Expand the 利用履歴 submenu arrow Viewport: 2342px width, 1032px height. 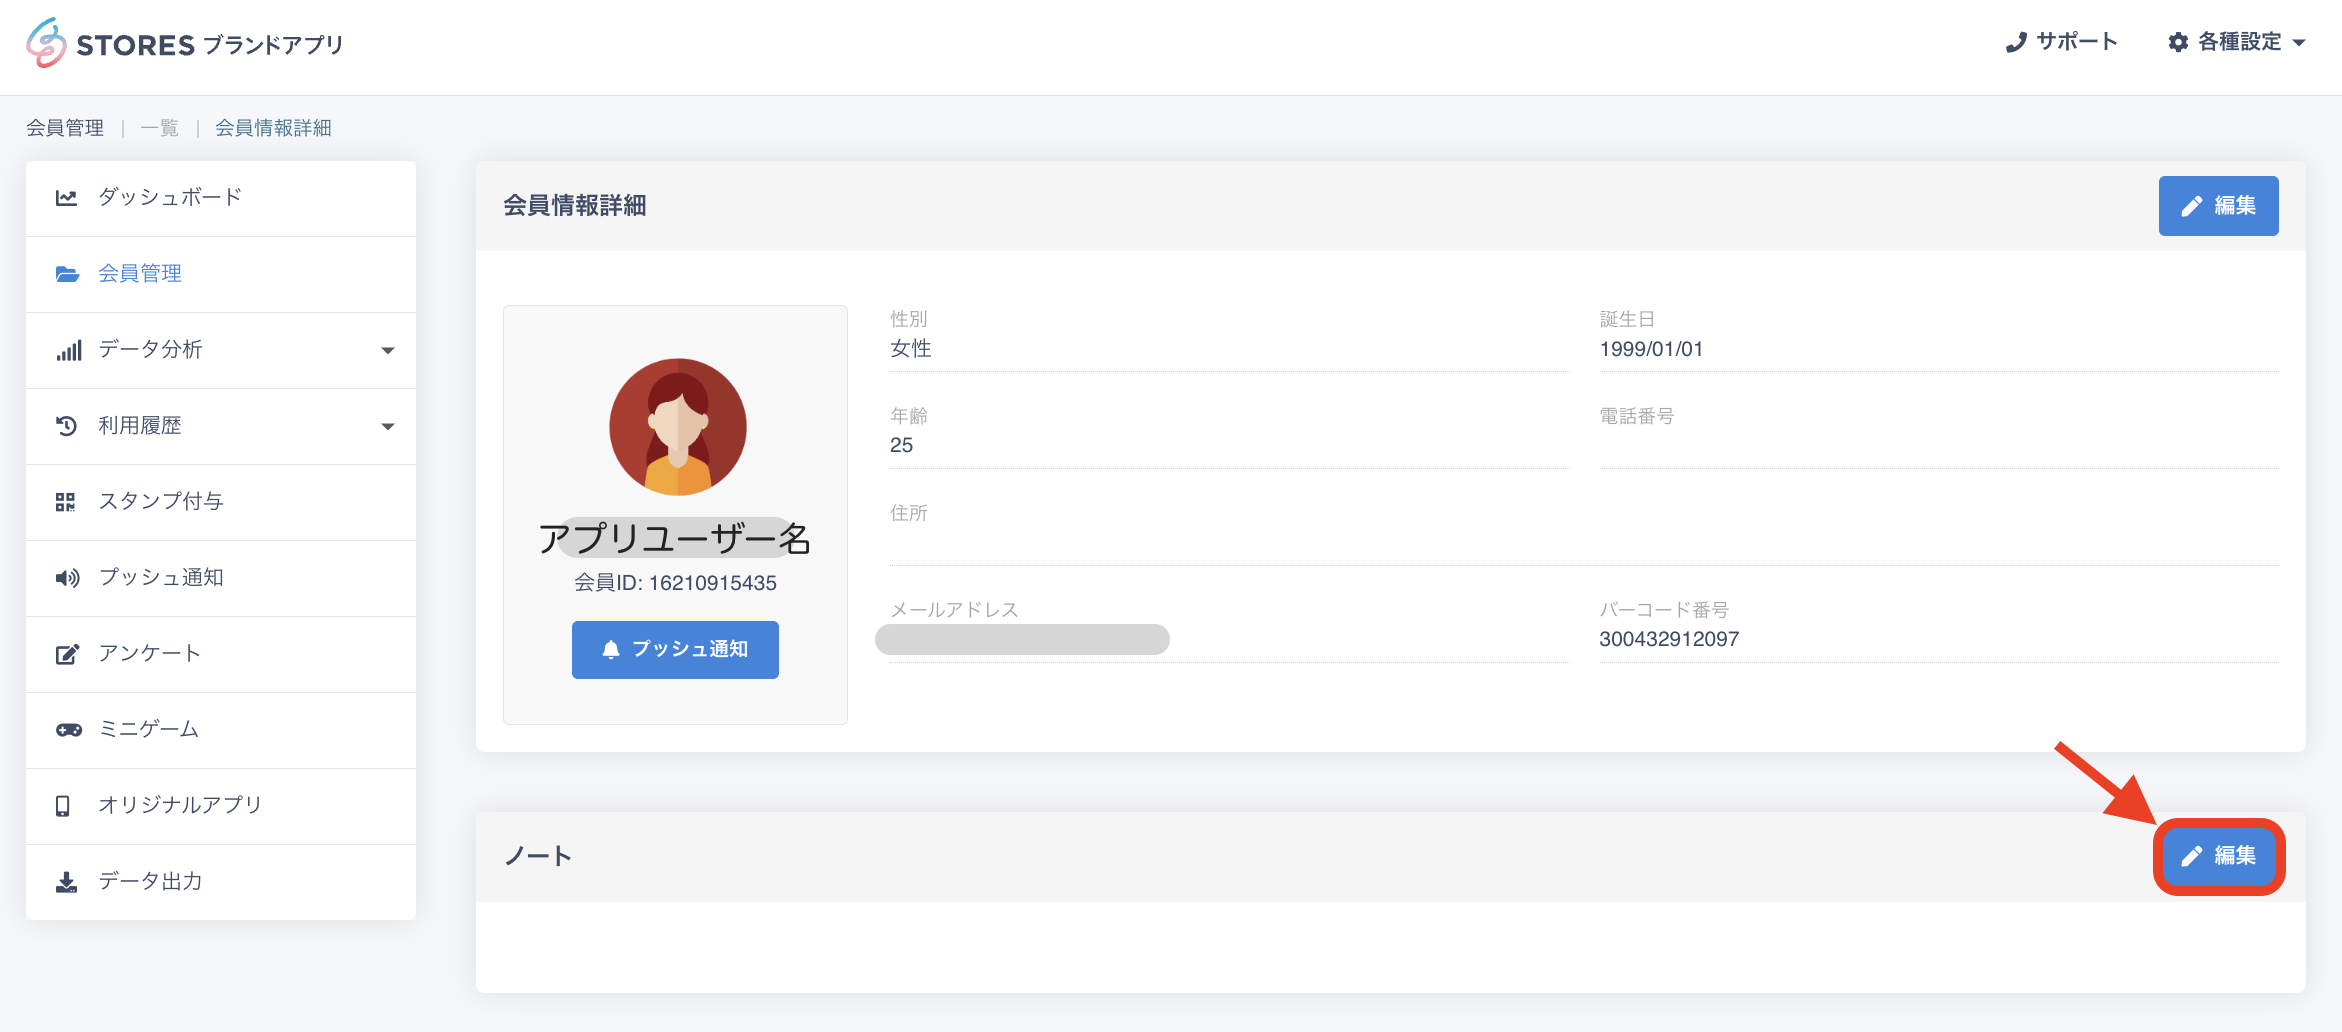pos(388,426)
